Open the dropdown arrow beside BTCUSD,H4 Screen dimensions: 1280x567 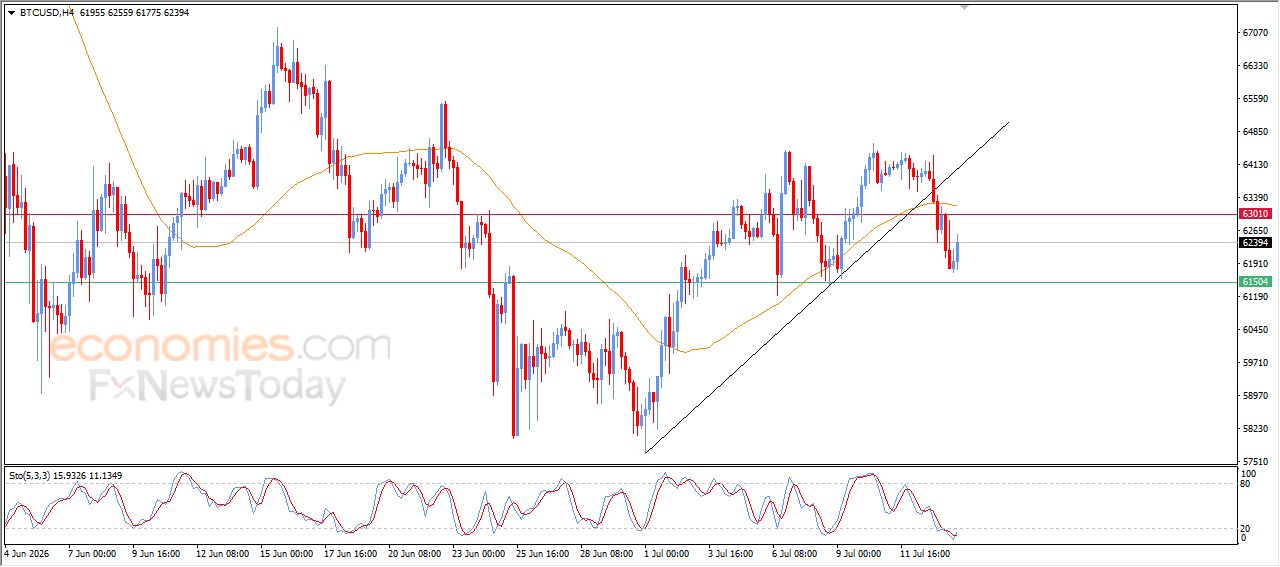click(11, 13)
